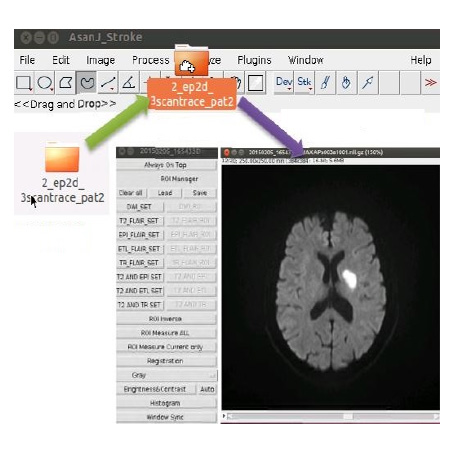Click the play arrow beside the slice slider
This screenshot has width=454, height=454.
point(224,416)
